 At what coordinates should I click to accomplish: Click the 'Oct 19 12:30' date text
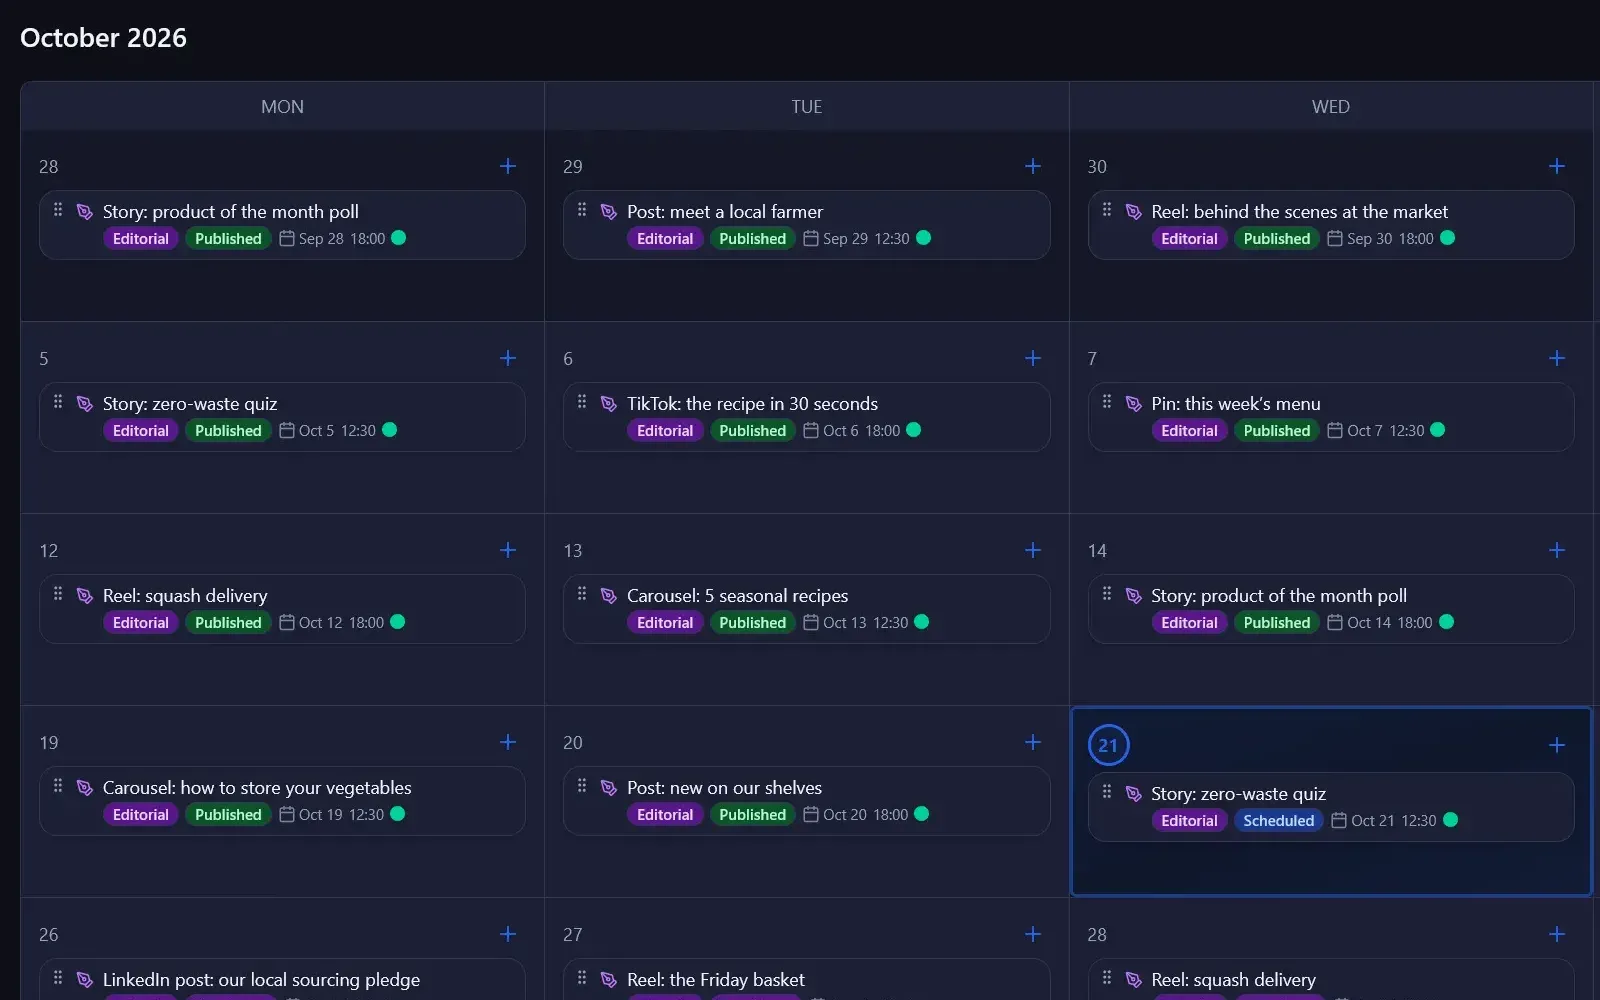point(341,814)
